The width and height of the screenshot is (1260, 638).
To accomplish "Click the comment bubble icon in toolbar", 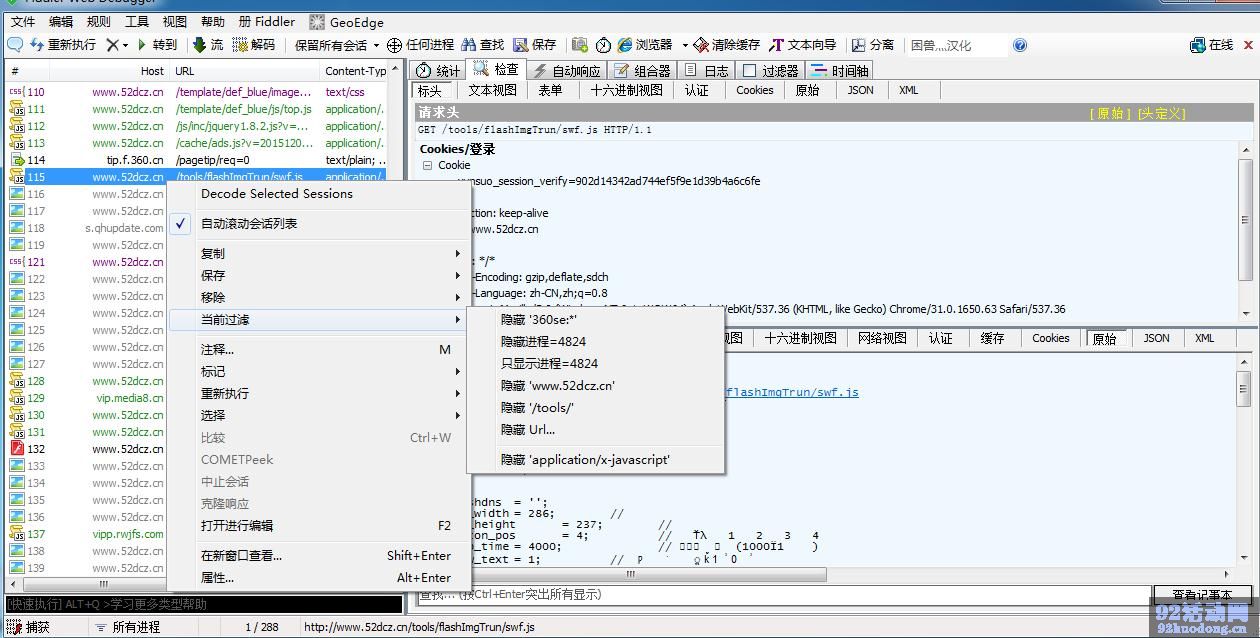I will tap(15, 45).
